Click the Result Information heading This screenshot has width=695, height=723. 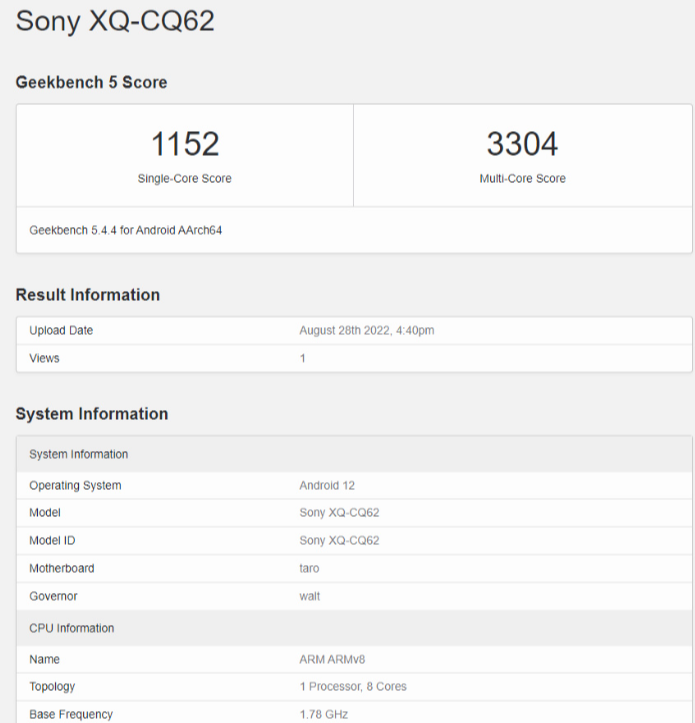click(x=88, y=295)
